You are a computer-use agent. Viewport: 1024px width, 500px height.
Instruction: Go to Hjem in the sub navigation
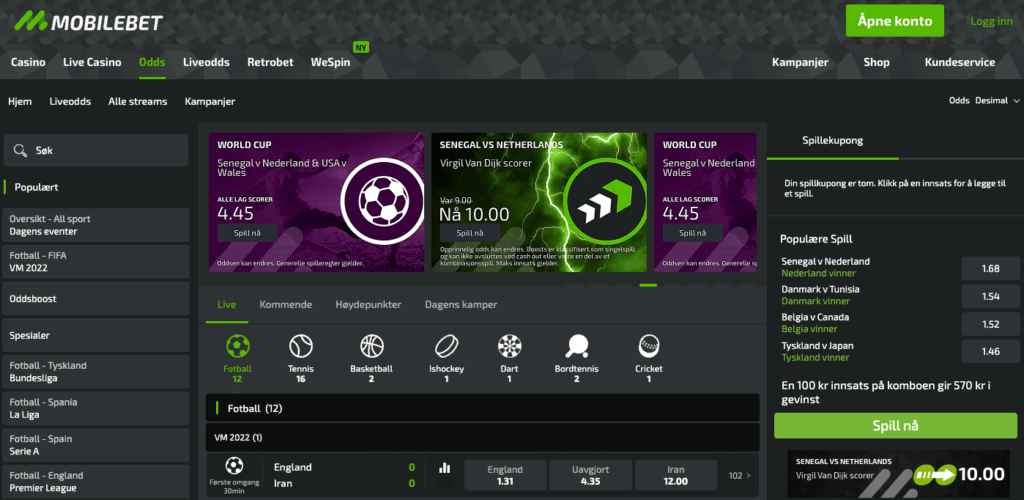(20, 101)
